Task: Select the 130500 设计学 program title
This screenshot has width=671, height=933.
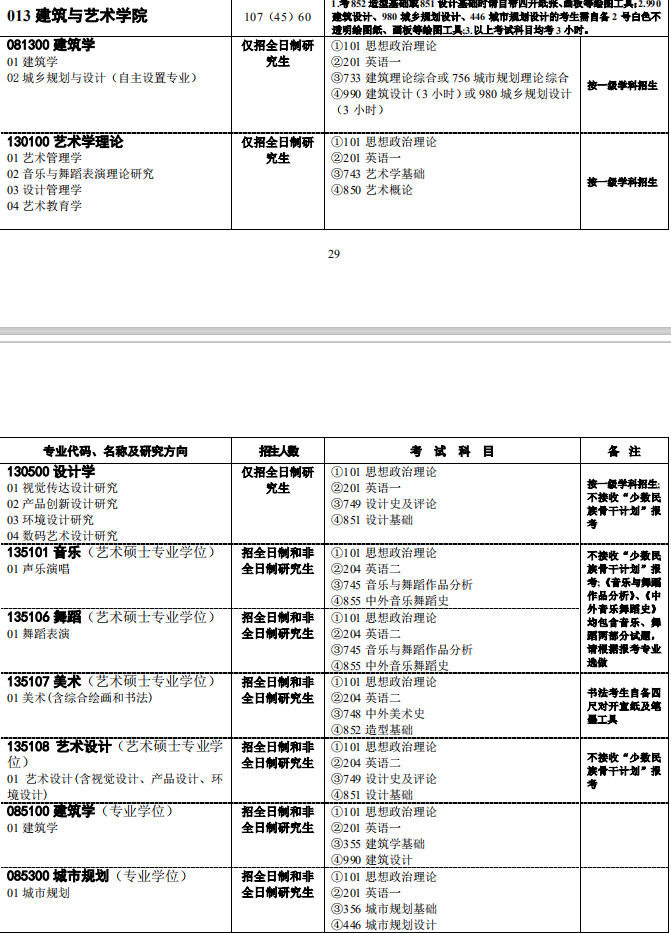Action: 51,471
